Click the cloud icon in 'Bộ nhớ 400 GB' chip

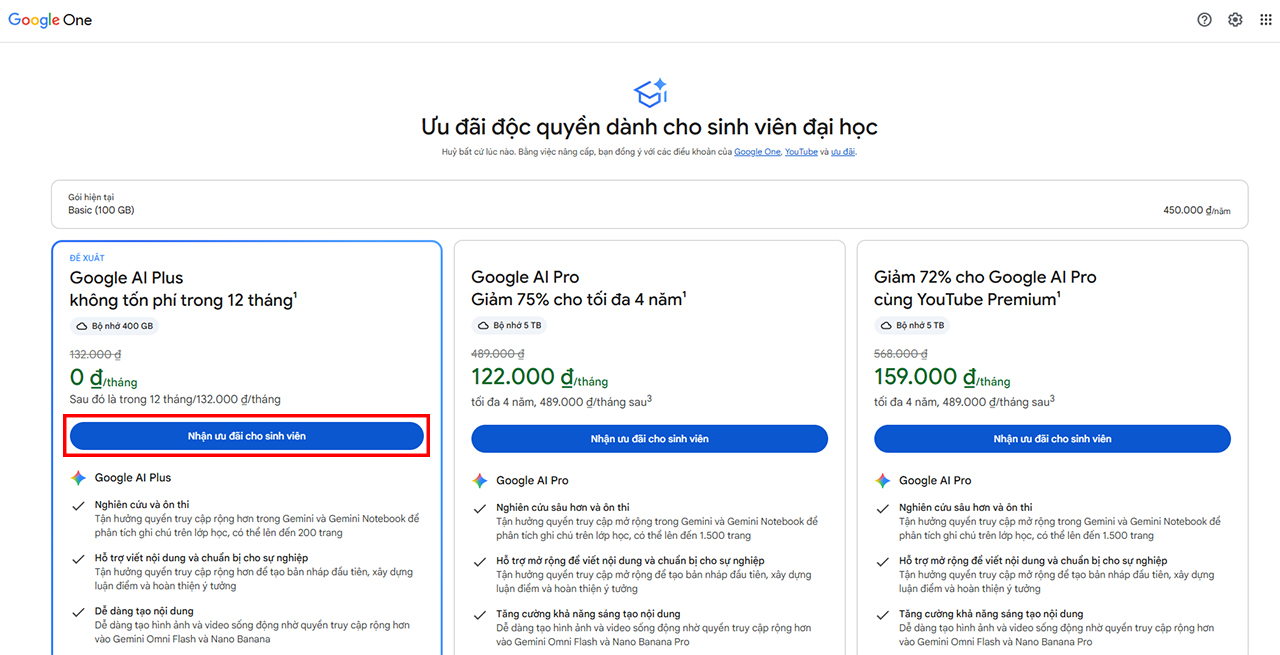point(82,326)
